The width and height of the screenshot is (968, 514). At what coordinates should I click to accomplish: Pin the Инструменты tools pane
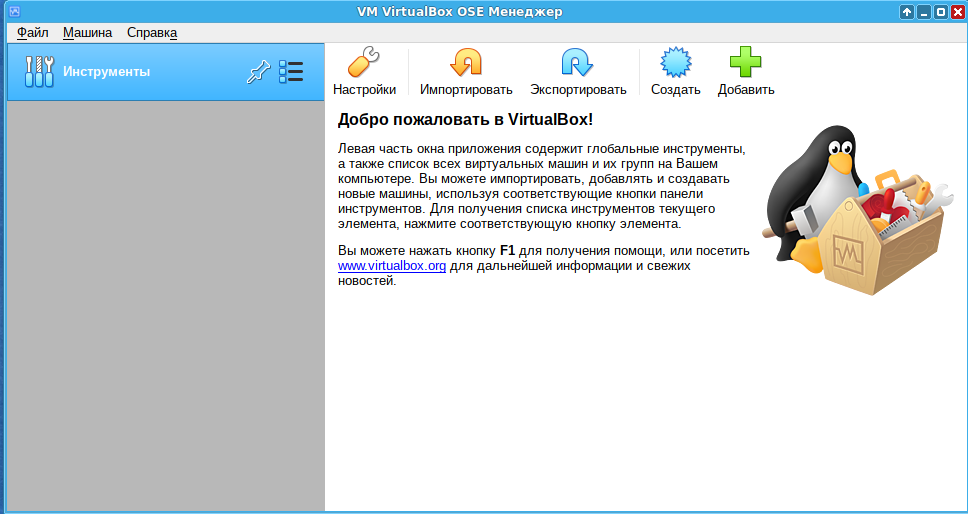click(x=259, y=72)
